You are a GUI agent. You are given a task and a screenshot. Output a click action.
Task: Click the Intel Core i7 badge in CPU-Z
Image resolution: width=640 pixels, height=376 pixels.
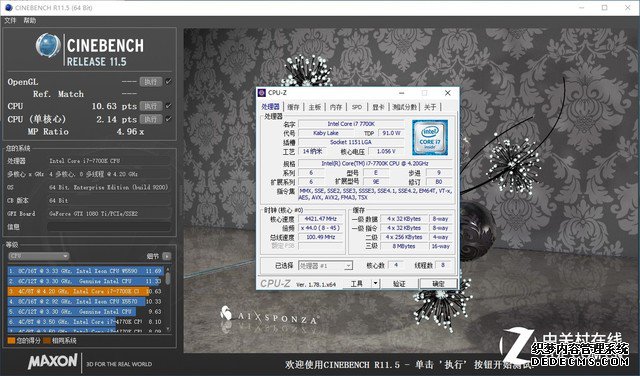[430, 137]
